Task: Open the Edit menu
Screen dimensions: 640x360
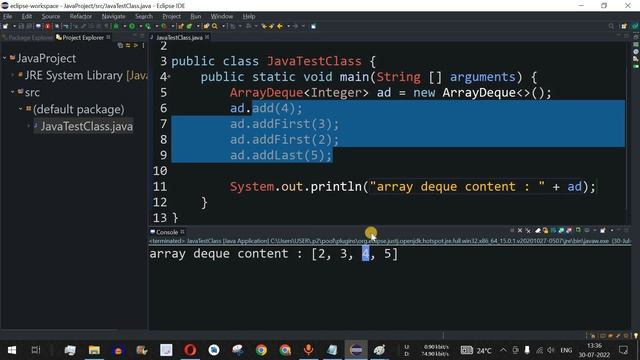Action: 27,16
